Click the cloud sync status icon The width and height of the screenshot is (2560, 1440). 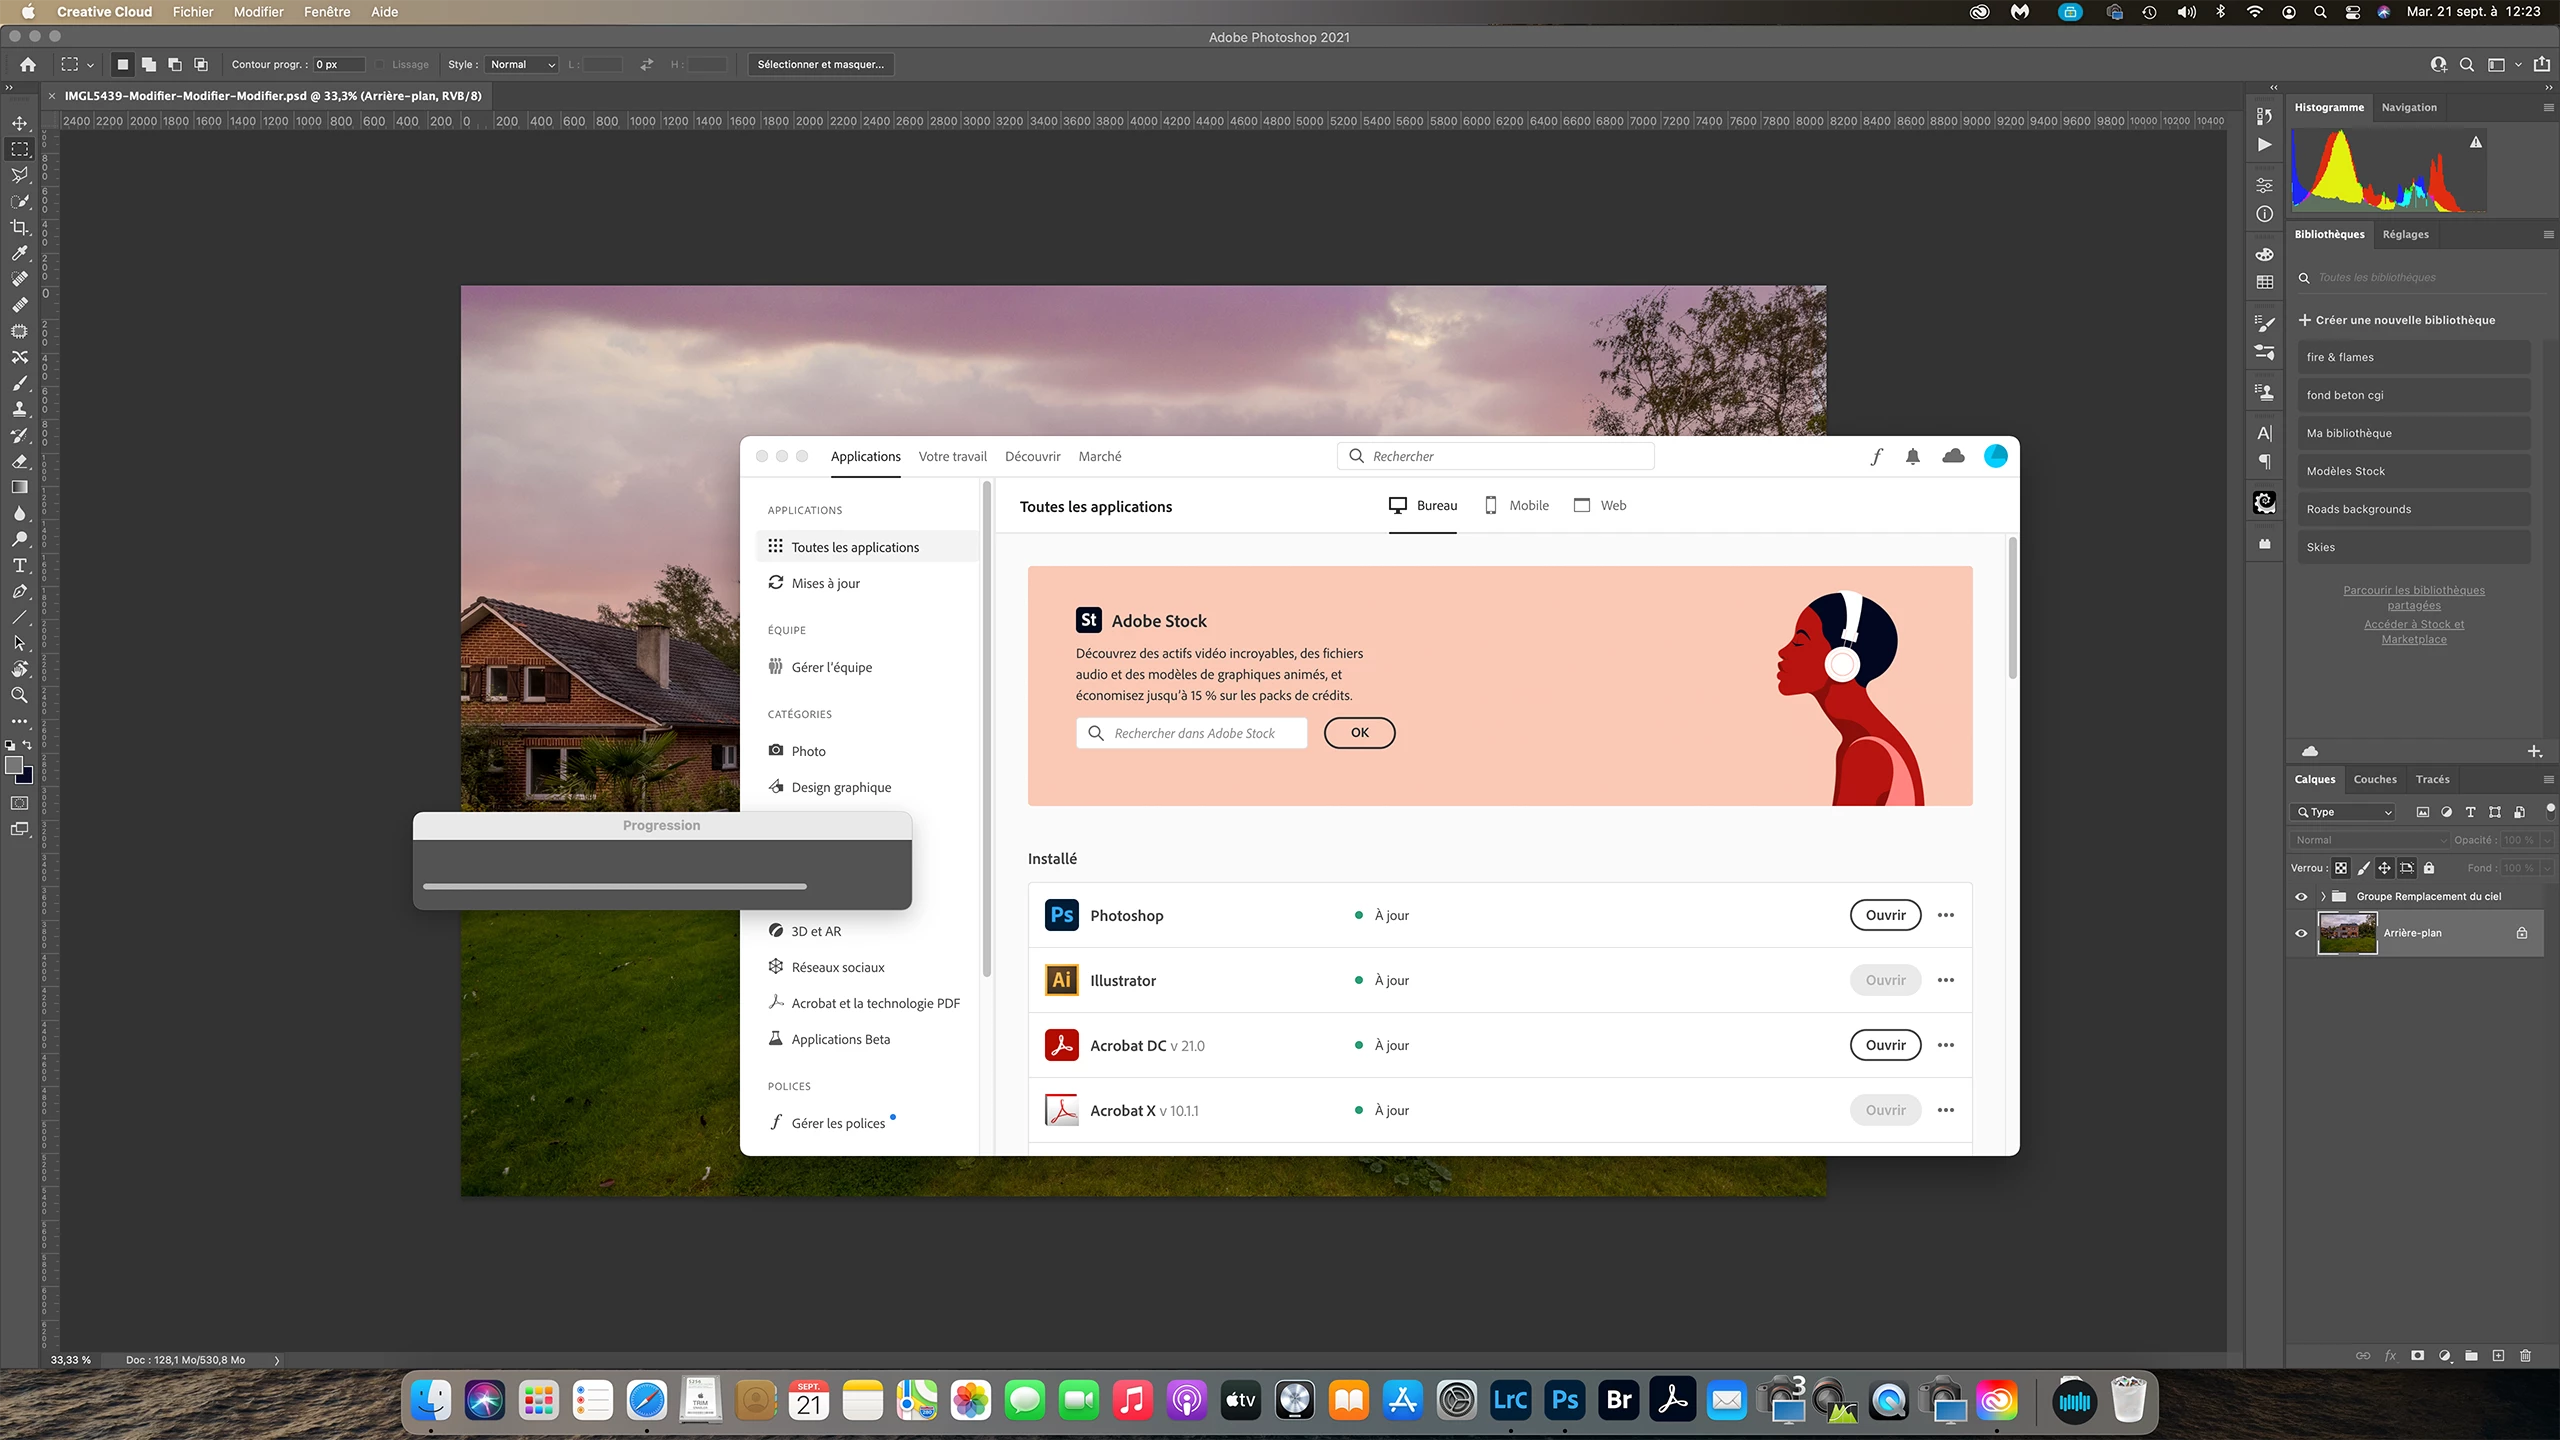[1953, 456]
